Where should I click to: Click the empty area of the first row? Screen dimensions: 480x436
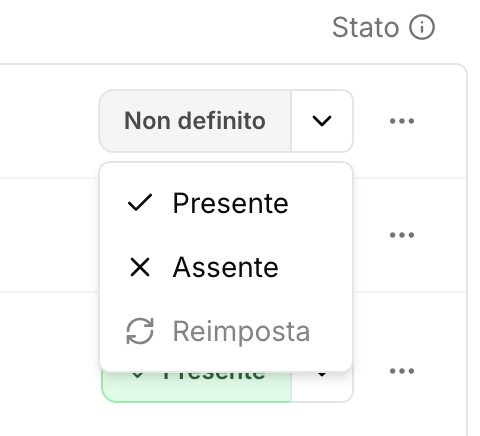coord(48,121)
